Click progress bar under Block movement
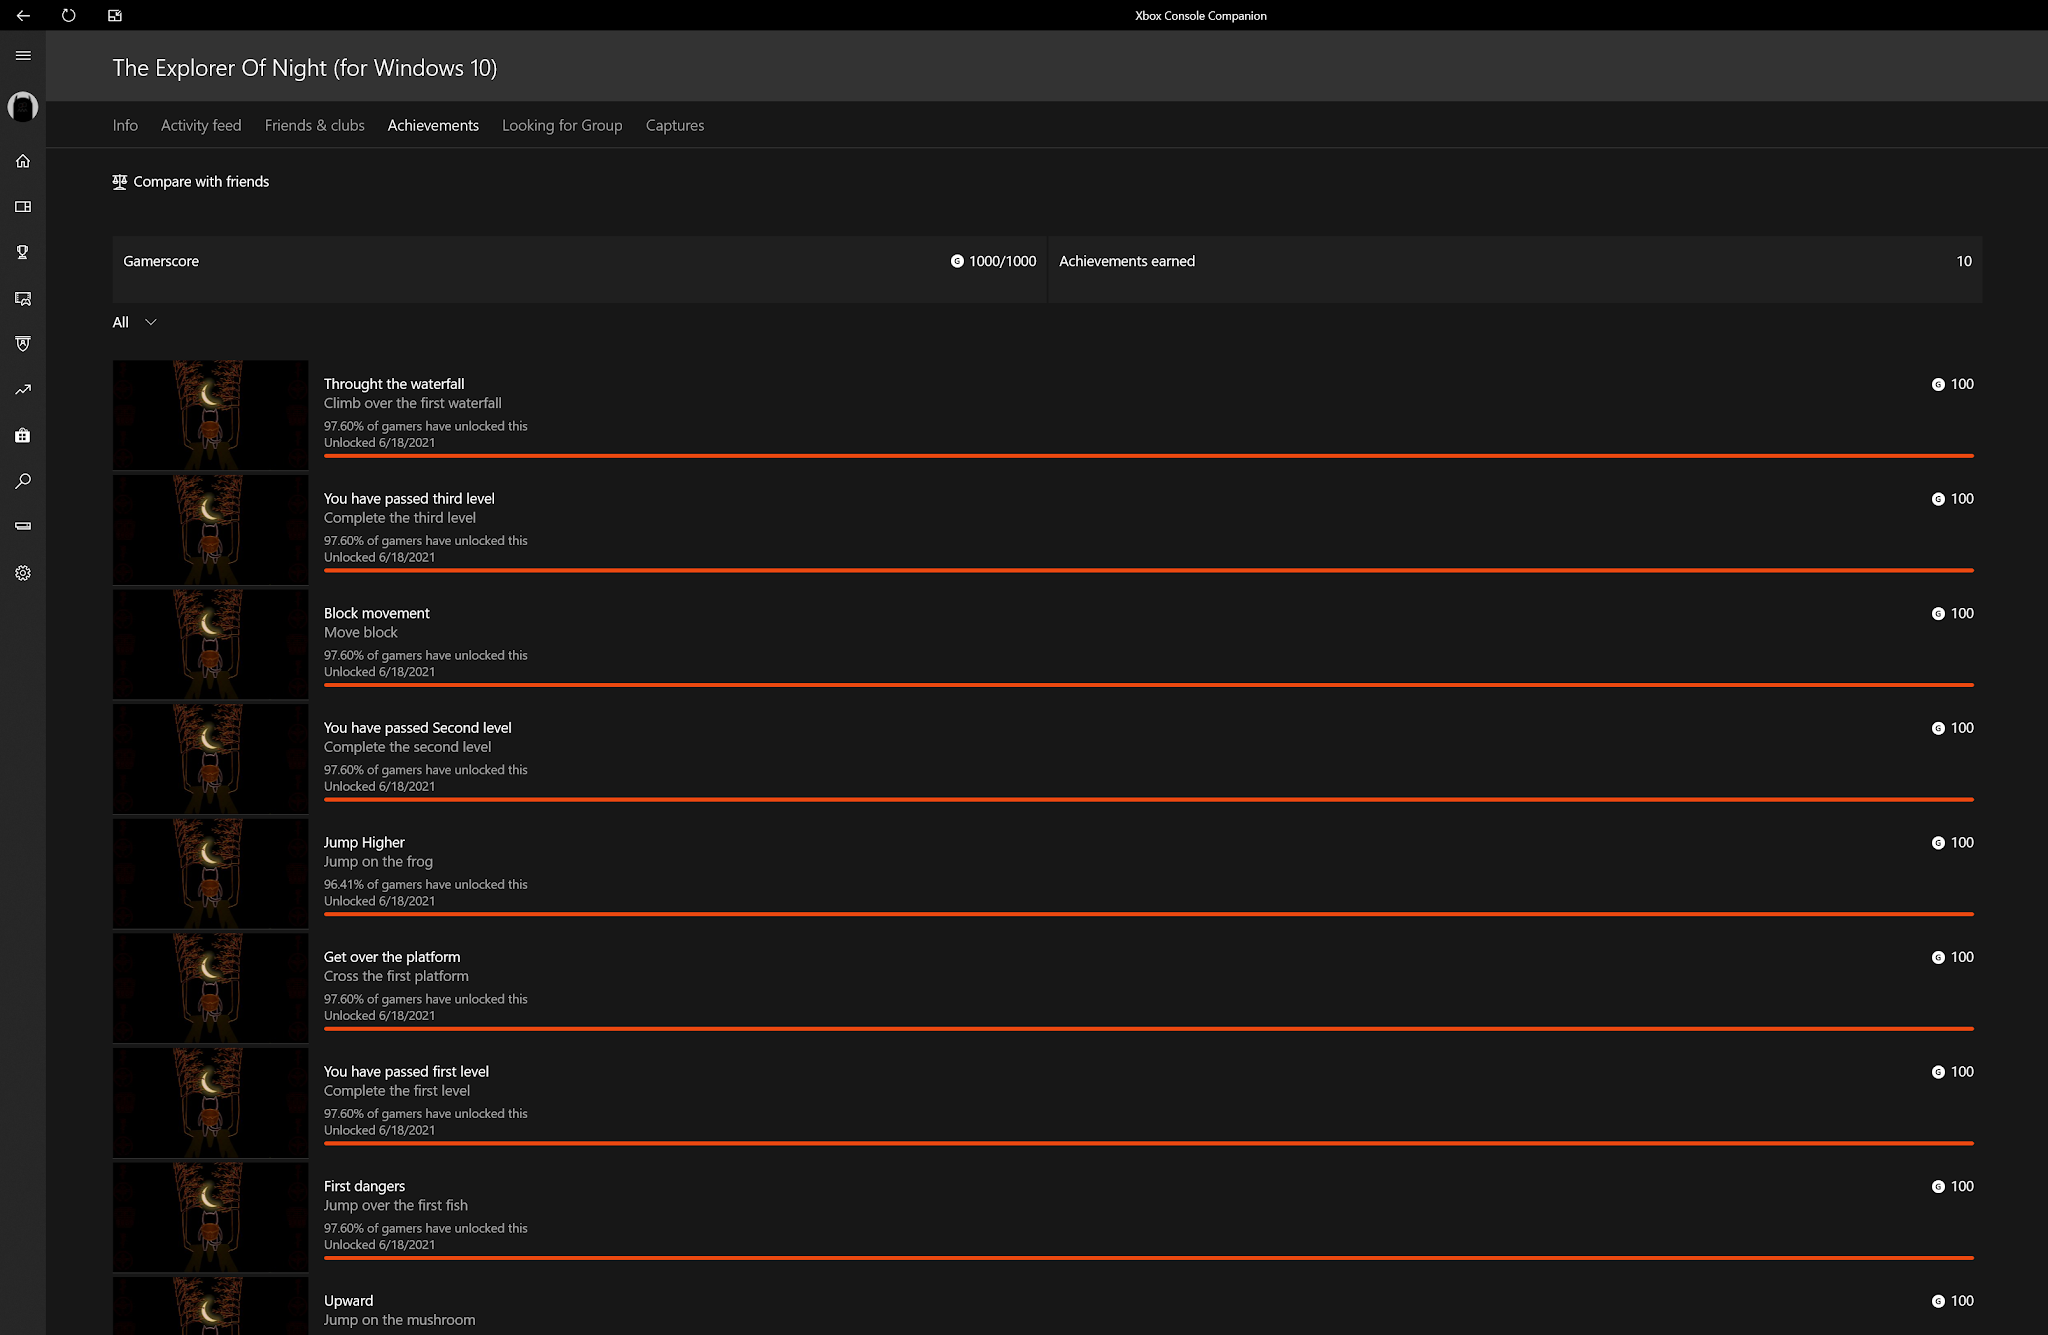The image size is (2048, 1335). click(1148, 685)
